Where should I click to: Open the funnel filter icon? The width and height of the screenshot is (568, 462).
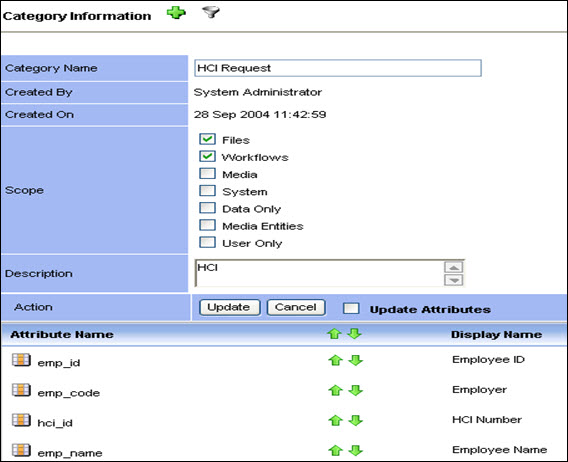[211, 12]
